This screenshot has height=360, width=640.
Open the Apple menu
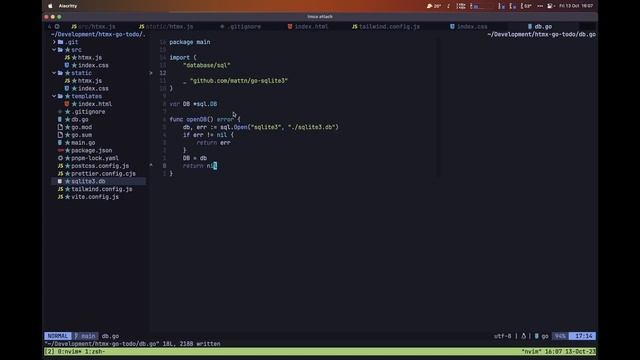click(x=50, y=6)
